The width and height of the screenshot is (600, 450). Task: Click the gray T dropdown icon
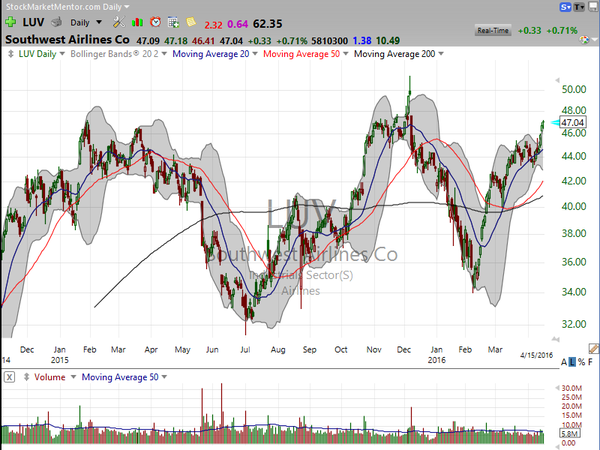tap(579, 7)
